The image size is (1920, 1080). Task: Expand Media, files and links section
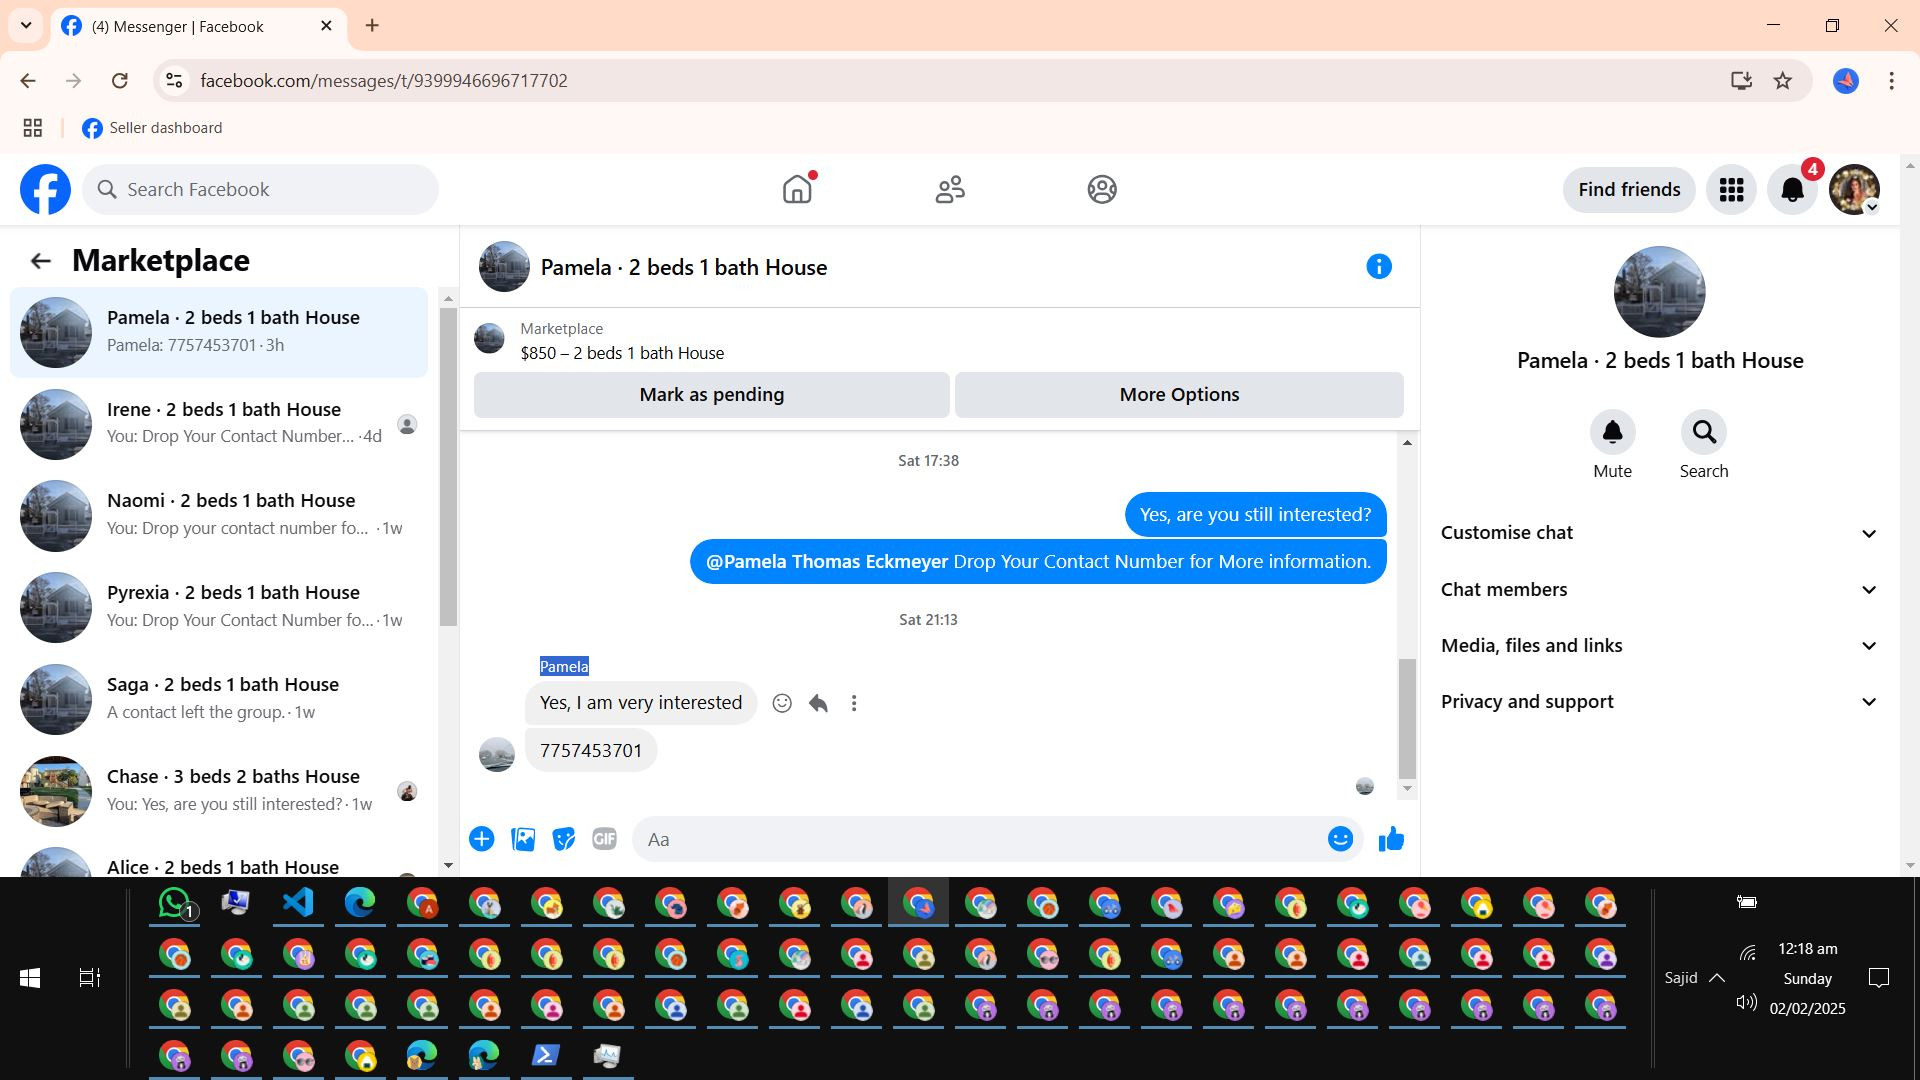pos(1660,646)
